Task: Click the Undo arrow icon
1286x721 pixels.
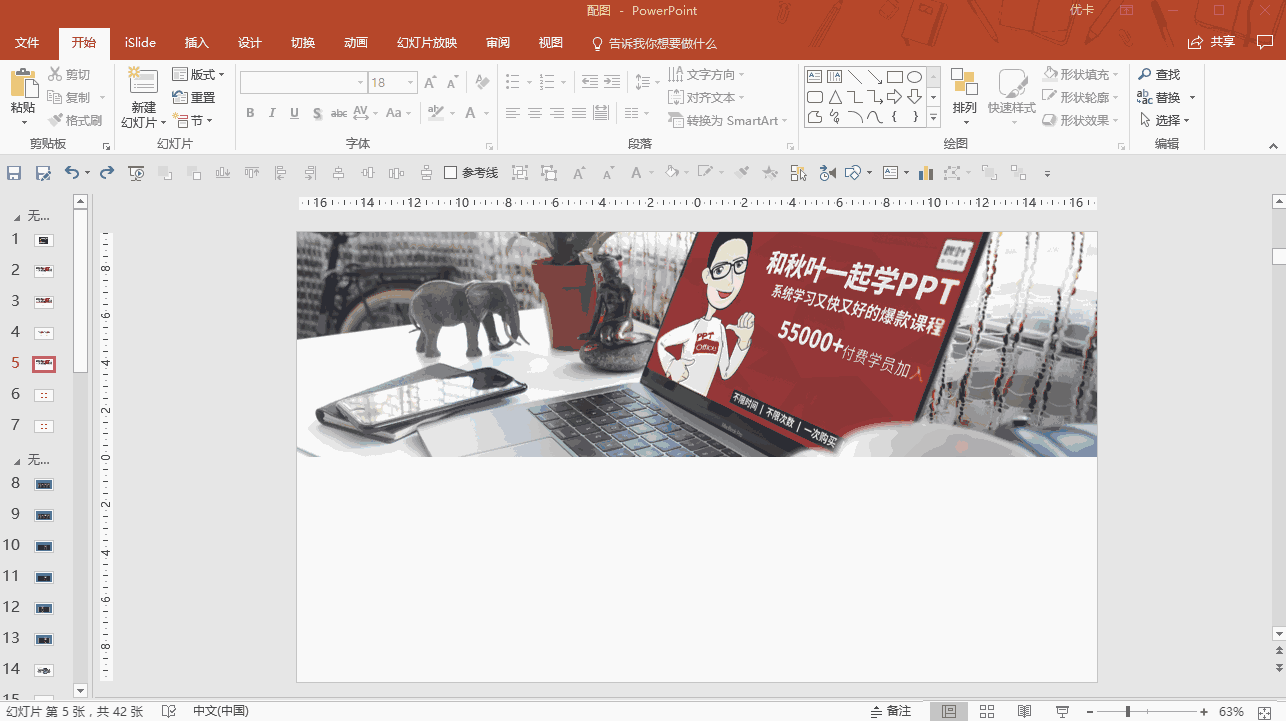Action: (x=71, y=173)
